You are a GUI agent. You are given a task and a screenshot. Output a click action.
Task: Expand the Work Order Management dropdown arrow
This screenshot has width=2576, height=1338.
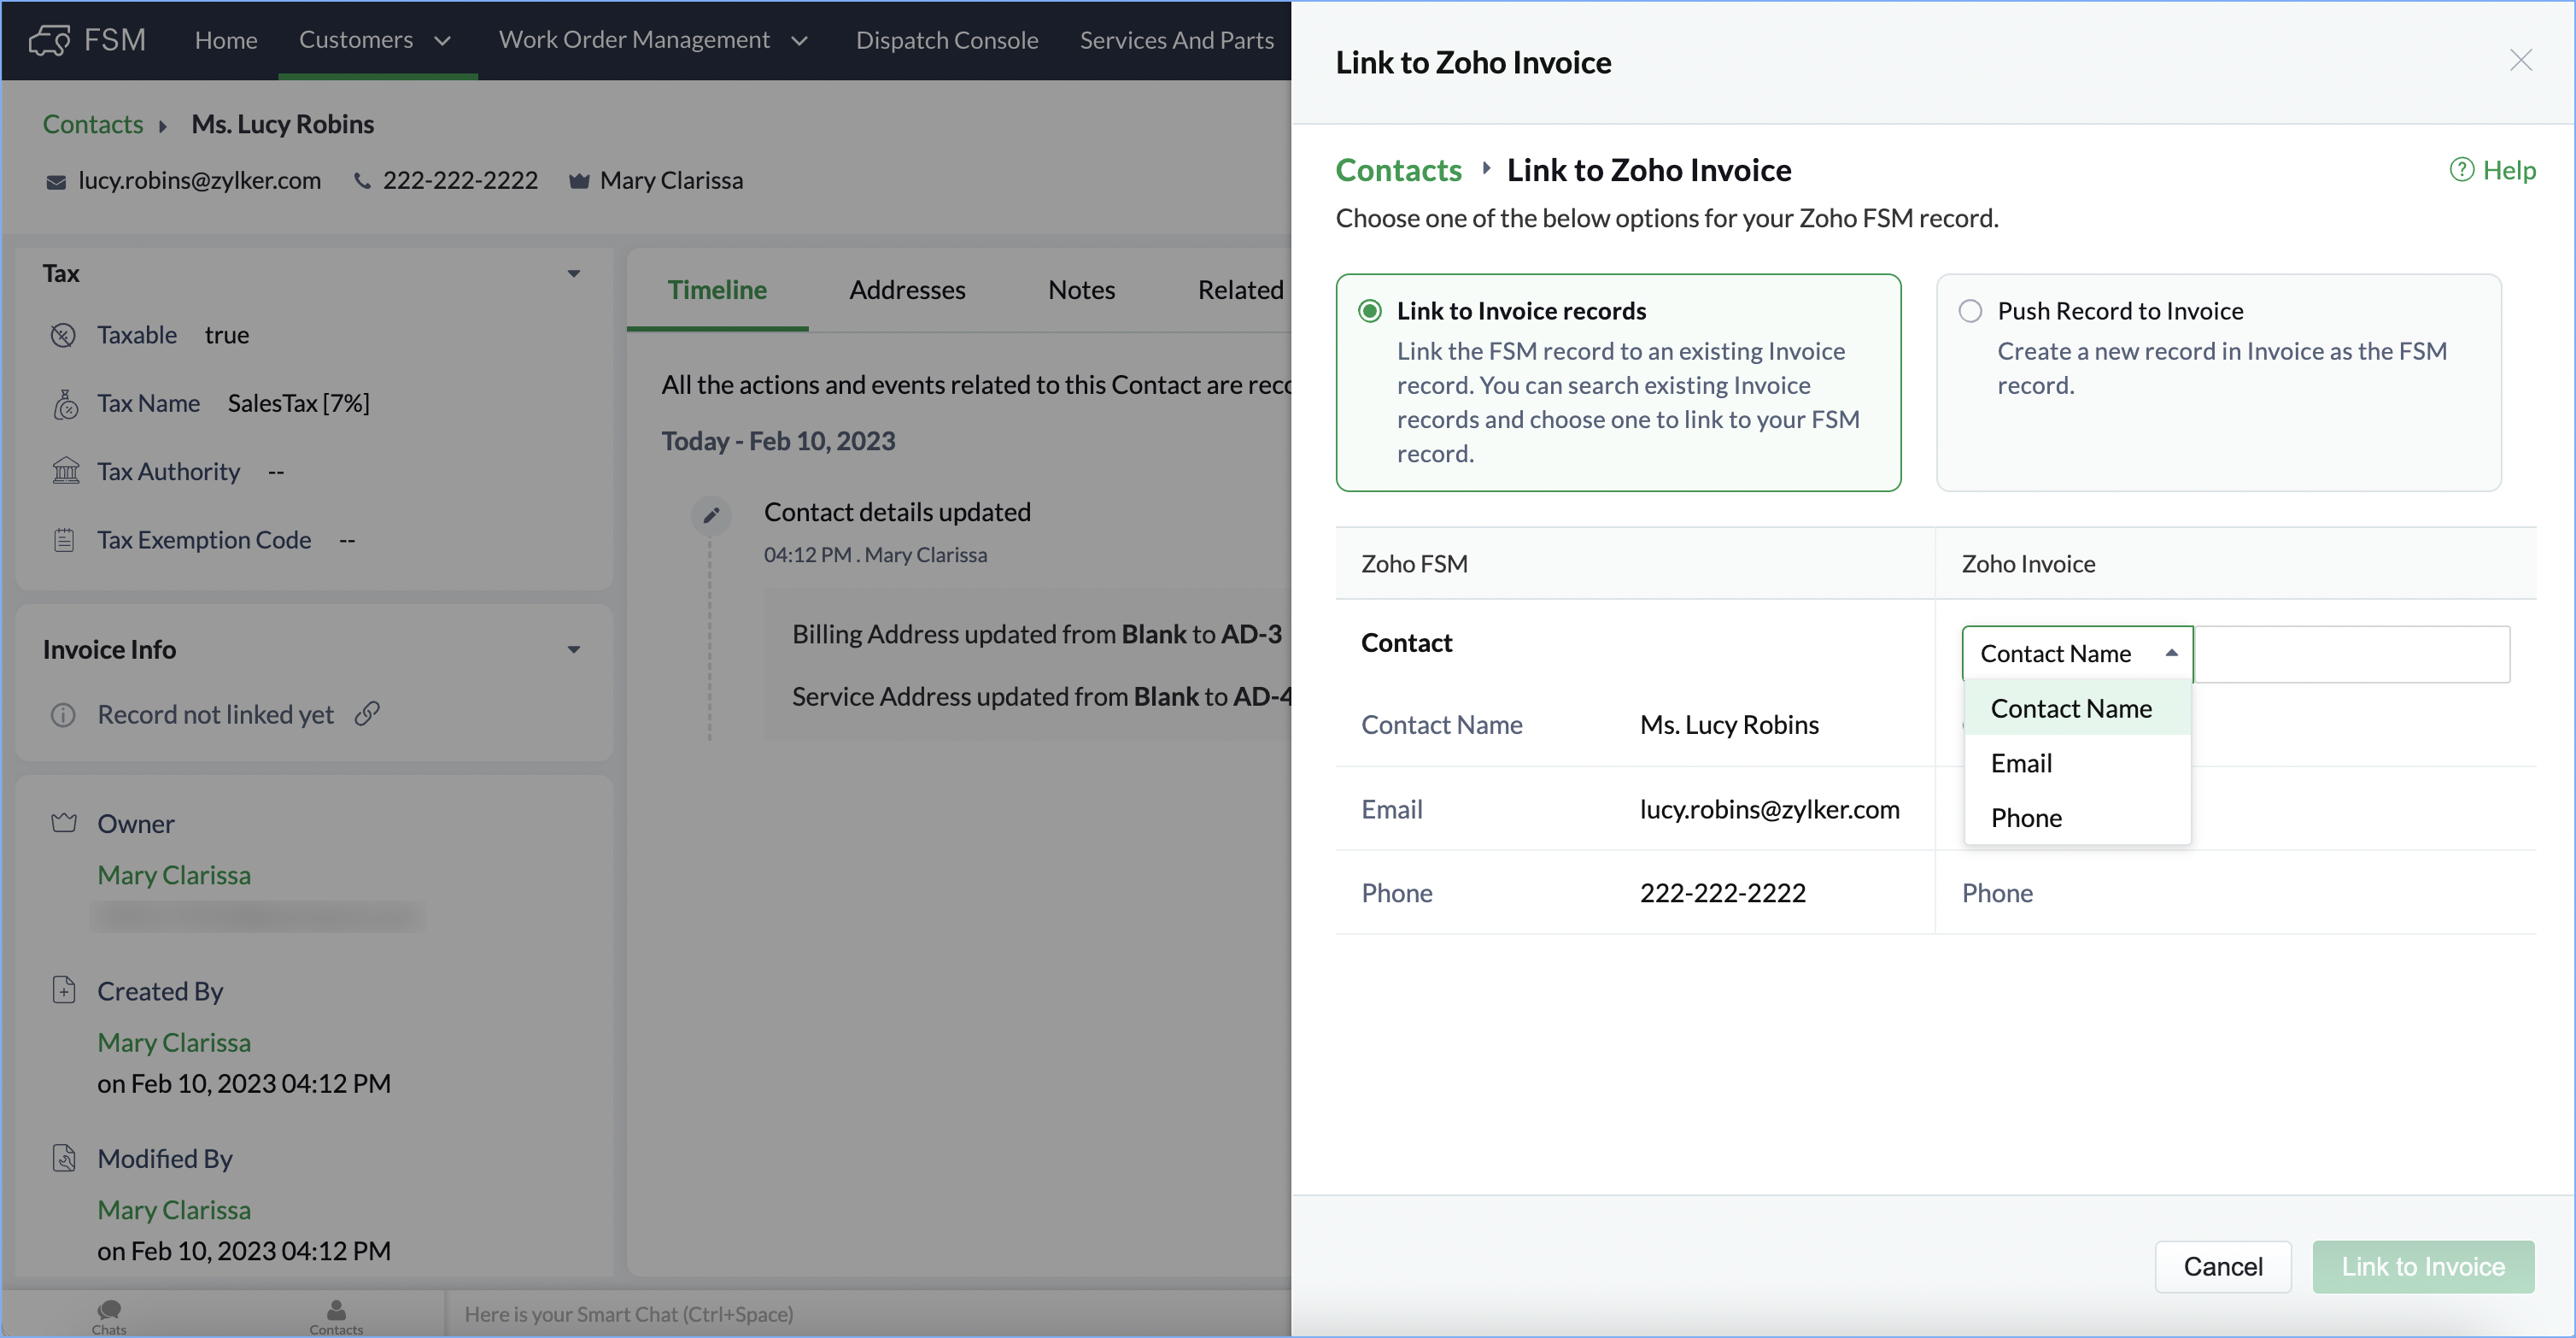799,41
